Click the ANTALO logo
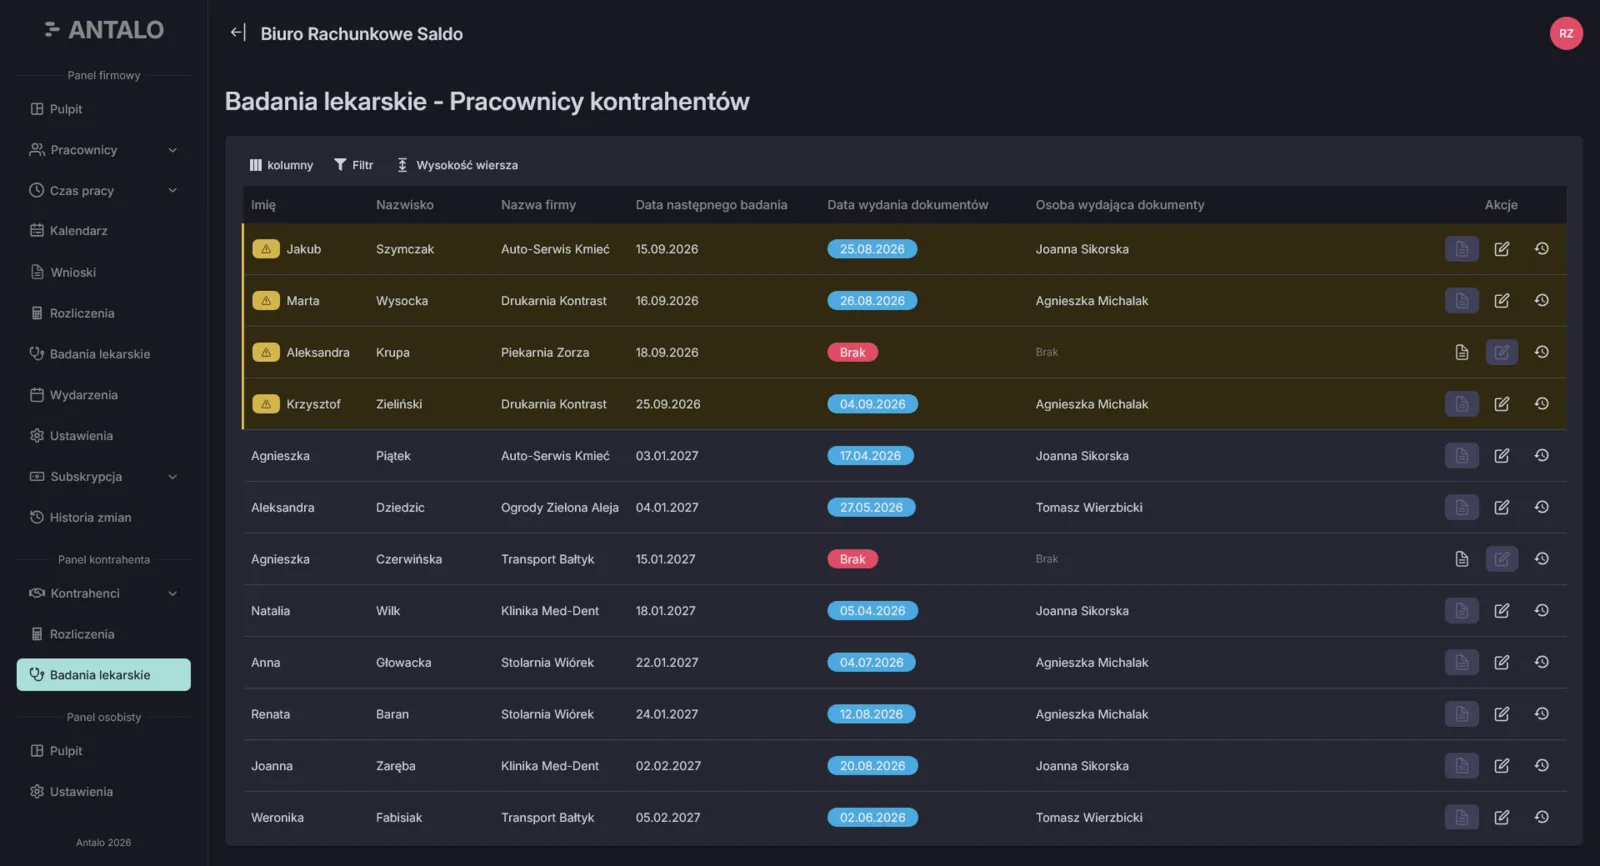 (104, 30)
